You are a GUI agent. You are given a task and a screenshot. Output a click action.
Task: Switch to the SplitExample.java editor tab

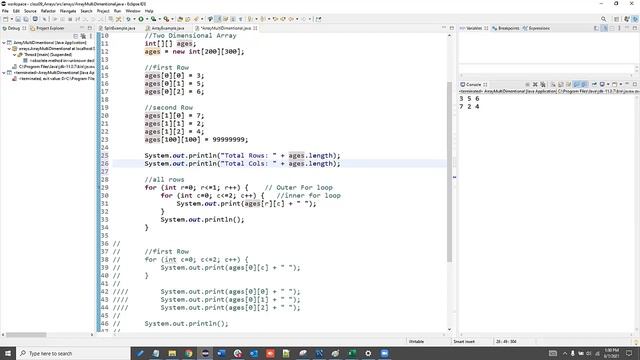tap(120, 28)
